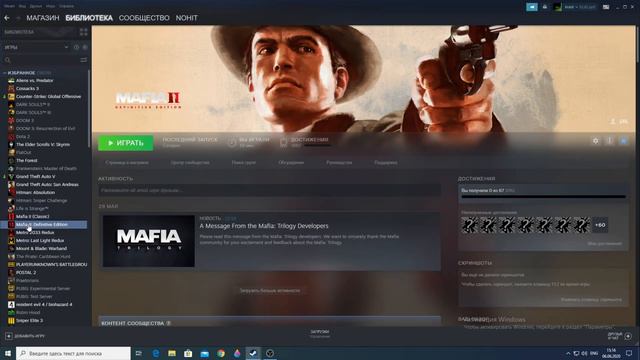Open downloads status at bottom center

tap(320, 334)
